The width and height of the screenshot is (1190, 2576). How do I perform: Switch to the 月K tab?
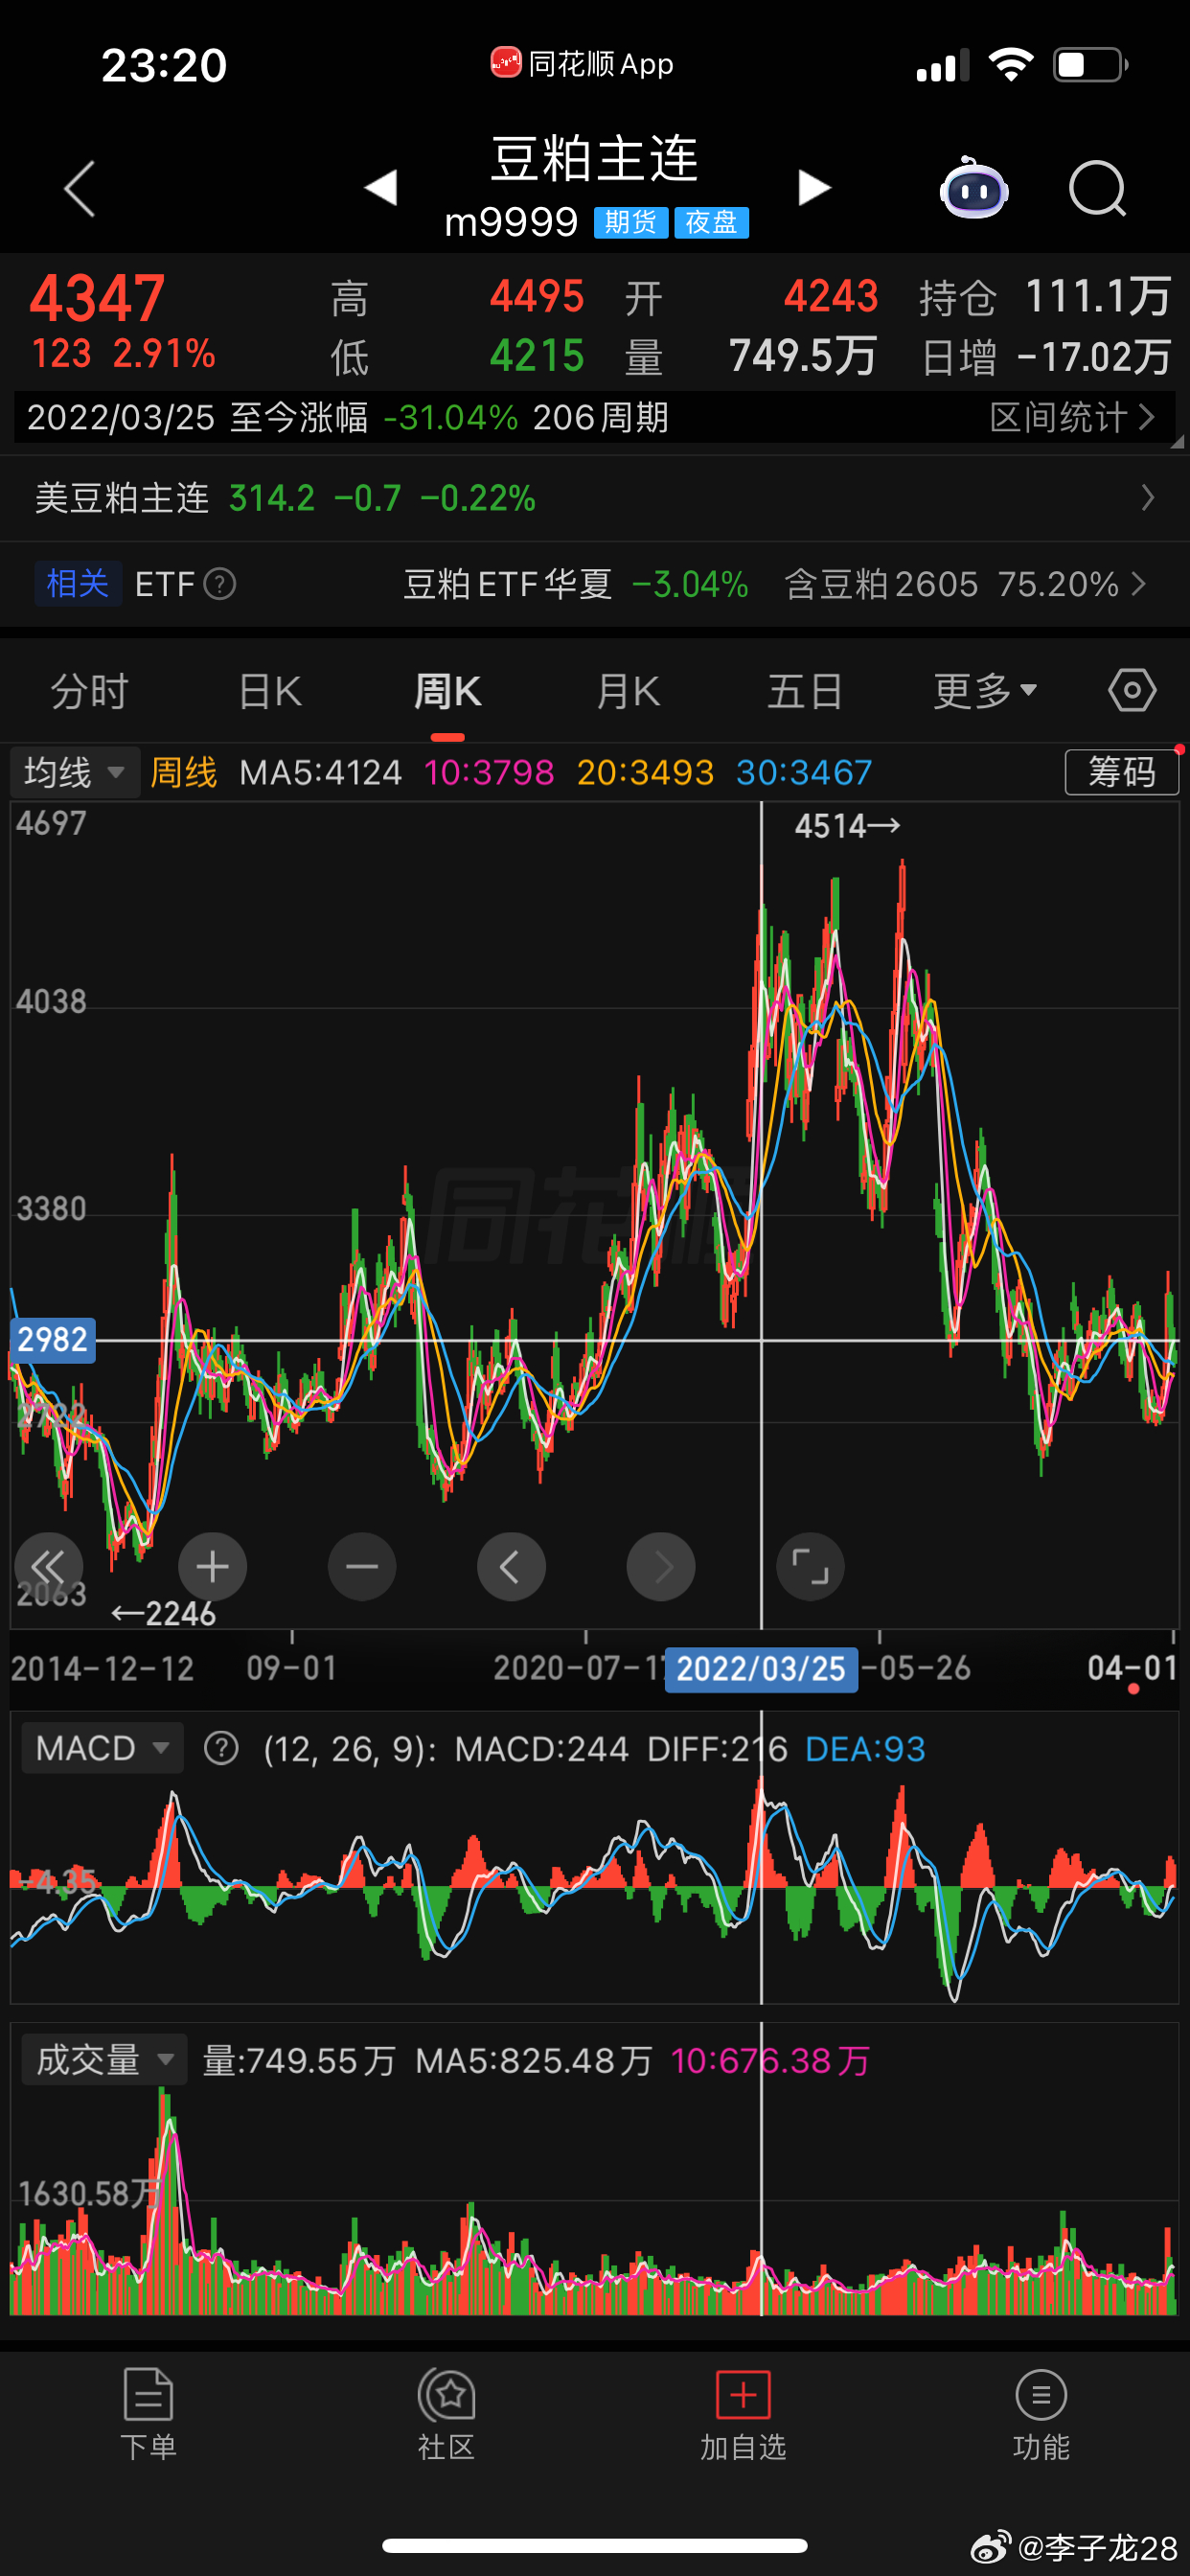628,691
